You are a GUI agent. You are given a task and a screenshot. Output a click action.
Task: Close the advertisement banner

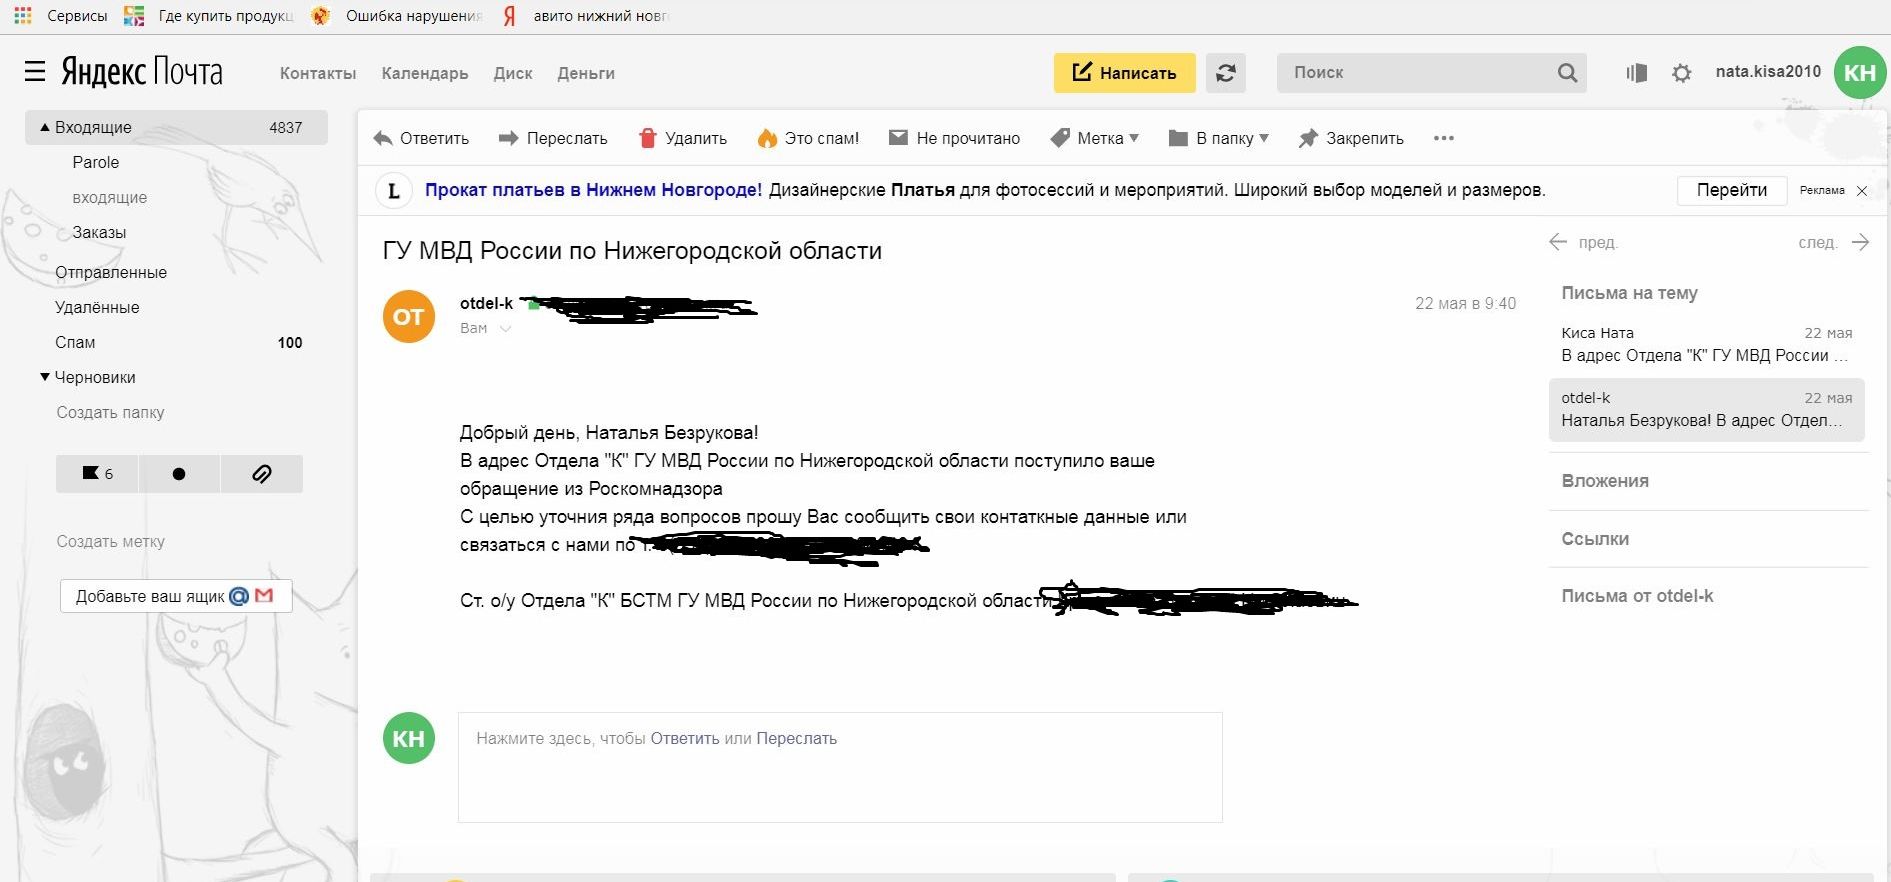1862,191
